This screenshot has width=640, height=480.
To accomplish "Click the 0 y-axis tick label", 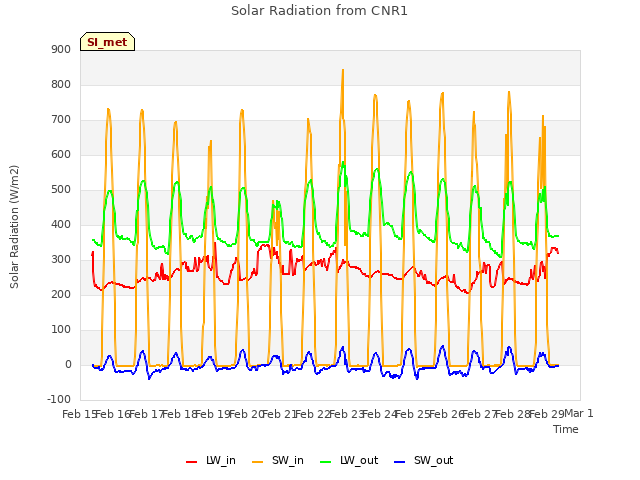I will click(68, 365).
